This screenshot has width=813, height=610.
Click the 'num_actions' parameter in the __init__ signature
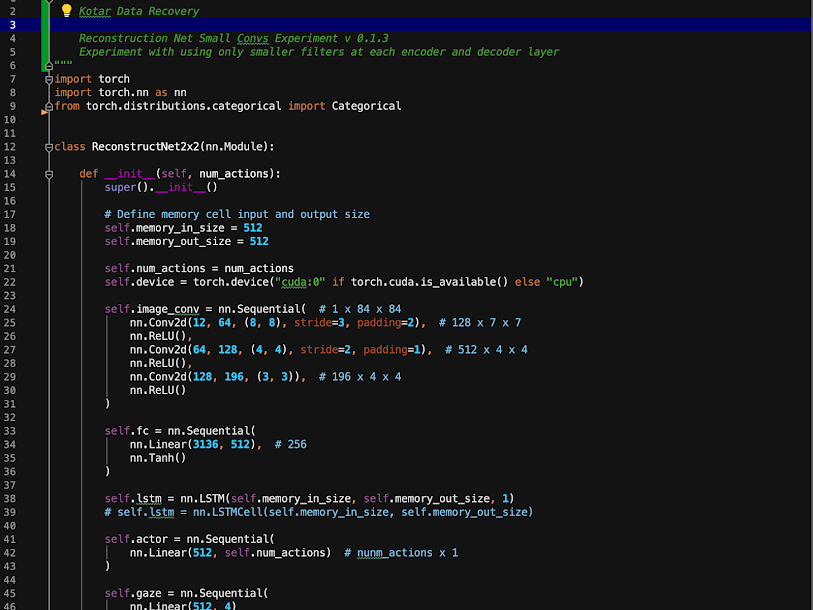[x=234, y=174]
